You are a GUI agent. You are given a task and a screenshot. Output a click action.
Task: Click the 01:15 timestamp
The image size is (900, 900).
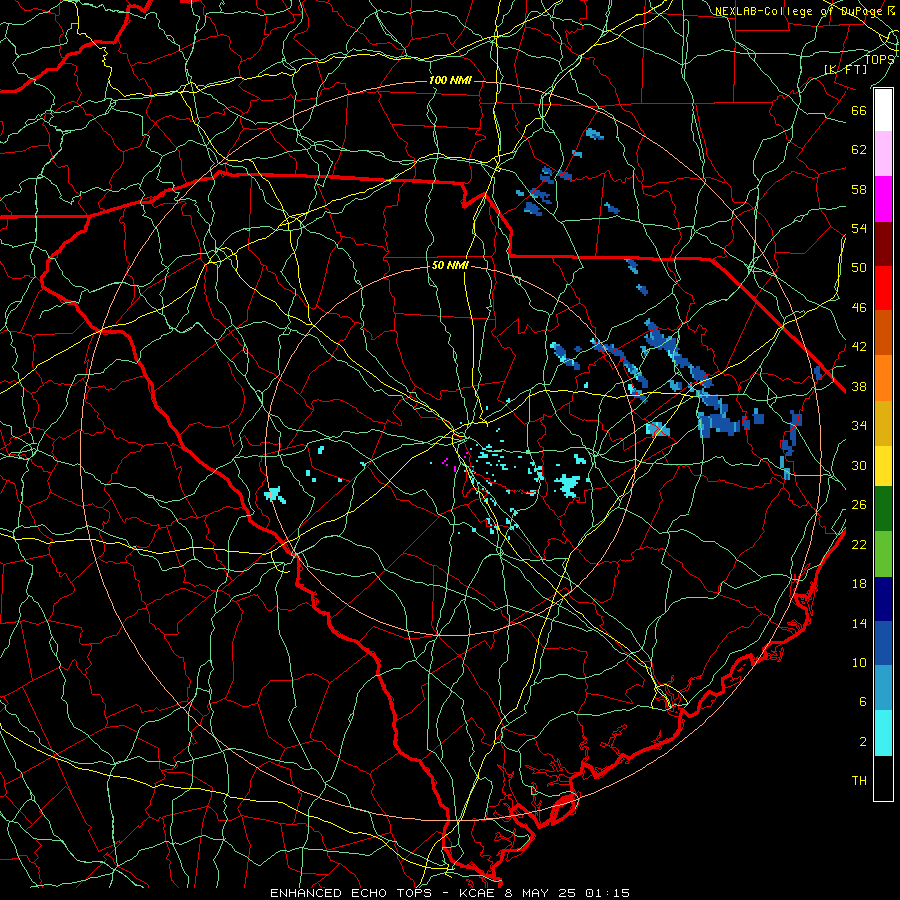(x=607, y=893)
